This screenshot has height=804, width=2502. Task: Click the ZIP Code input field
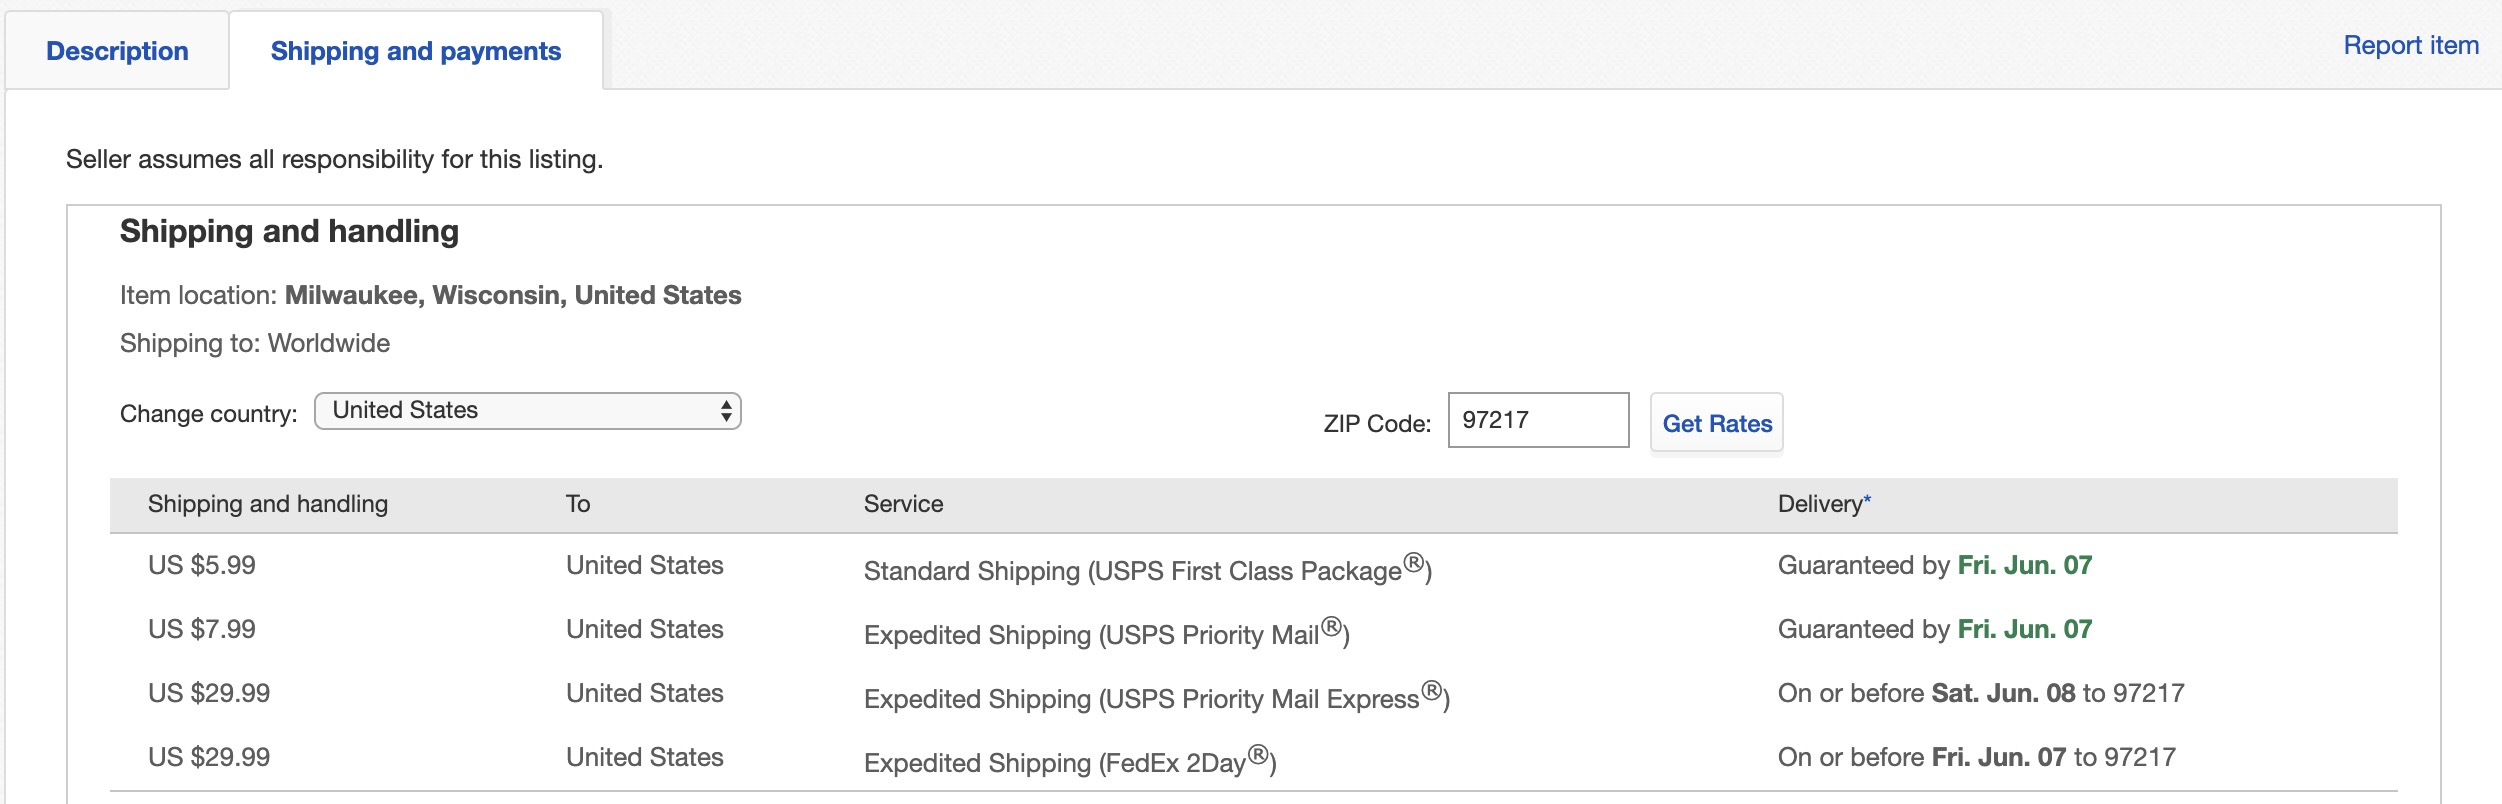click(1537, 420)
